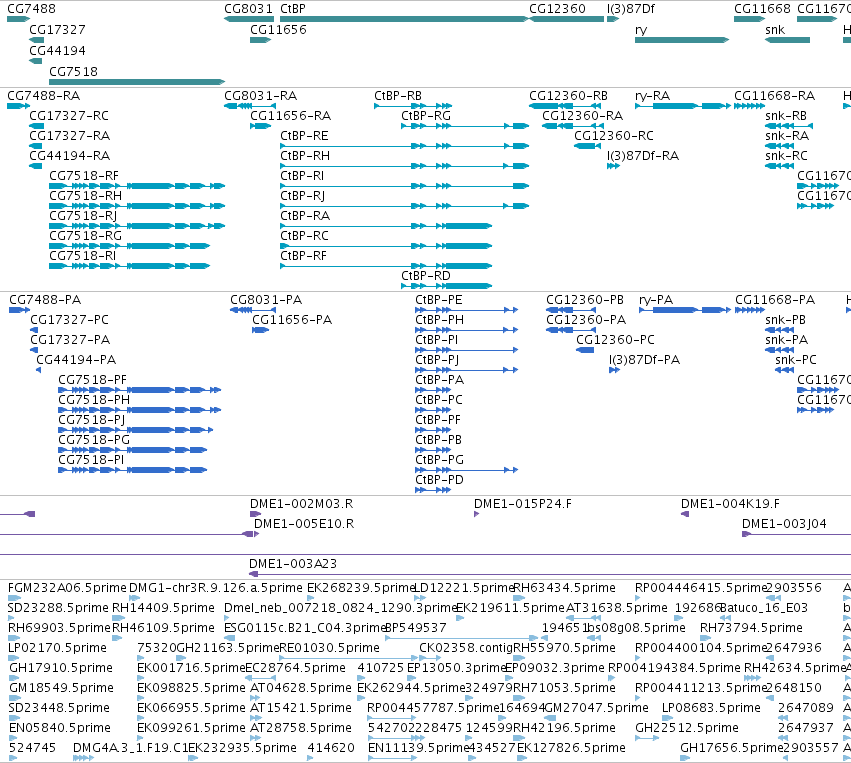This screenshot has width=851, height=763.
Task: Select protein label CtBP-PE
Action: tap(439, 300)
